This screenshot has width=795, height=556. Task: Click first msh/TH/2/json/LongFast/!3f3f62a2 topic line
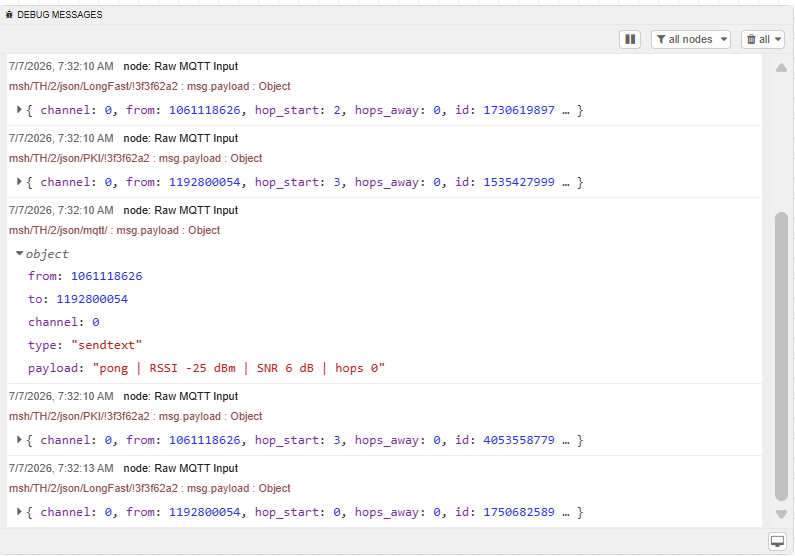150,86
